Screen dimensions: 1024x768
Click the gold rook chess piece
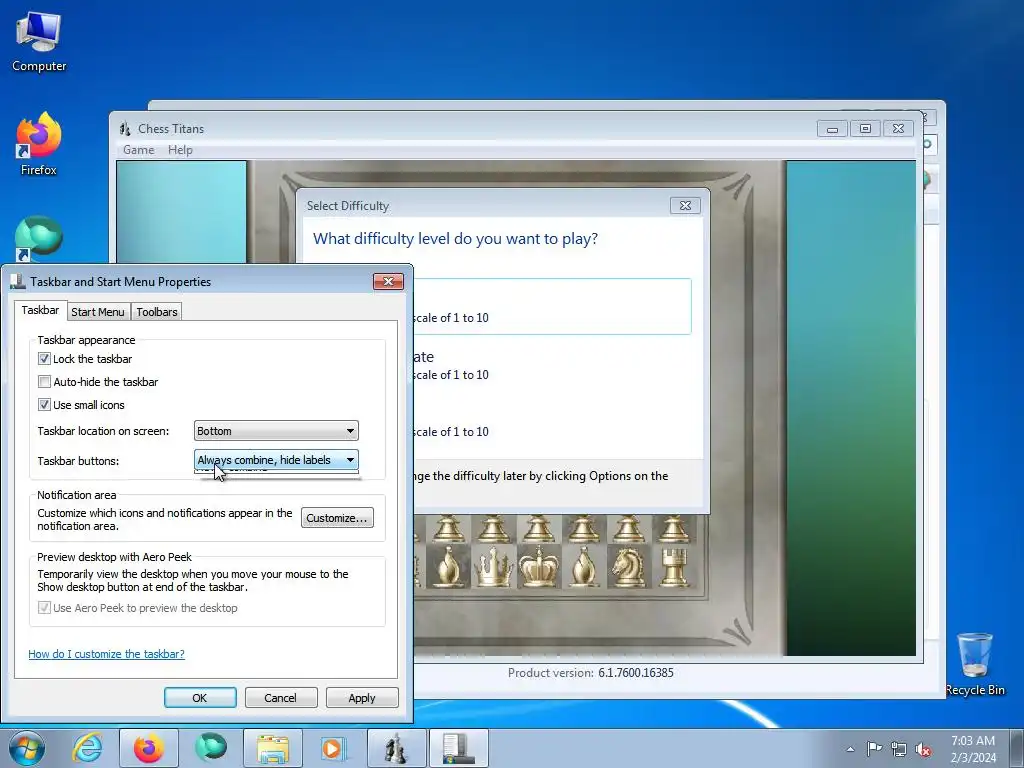click(675, 567)
